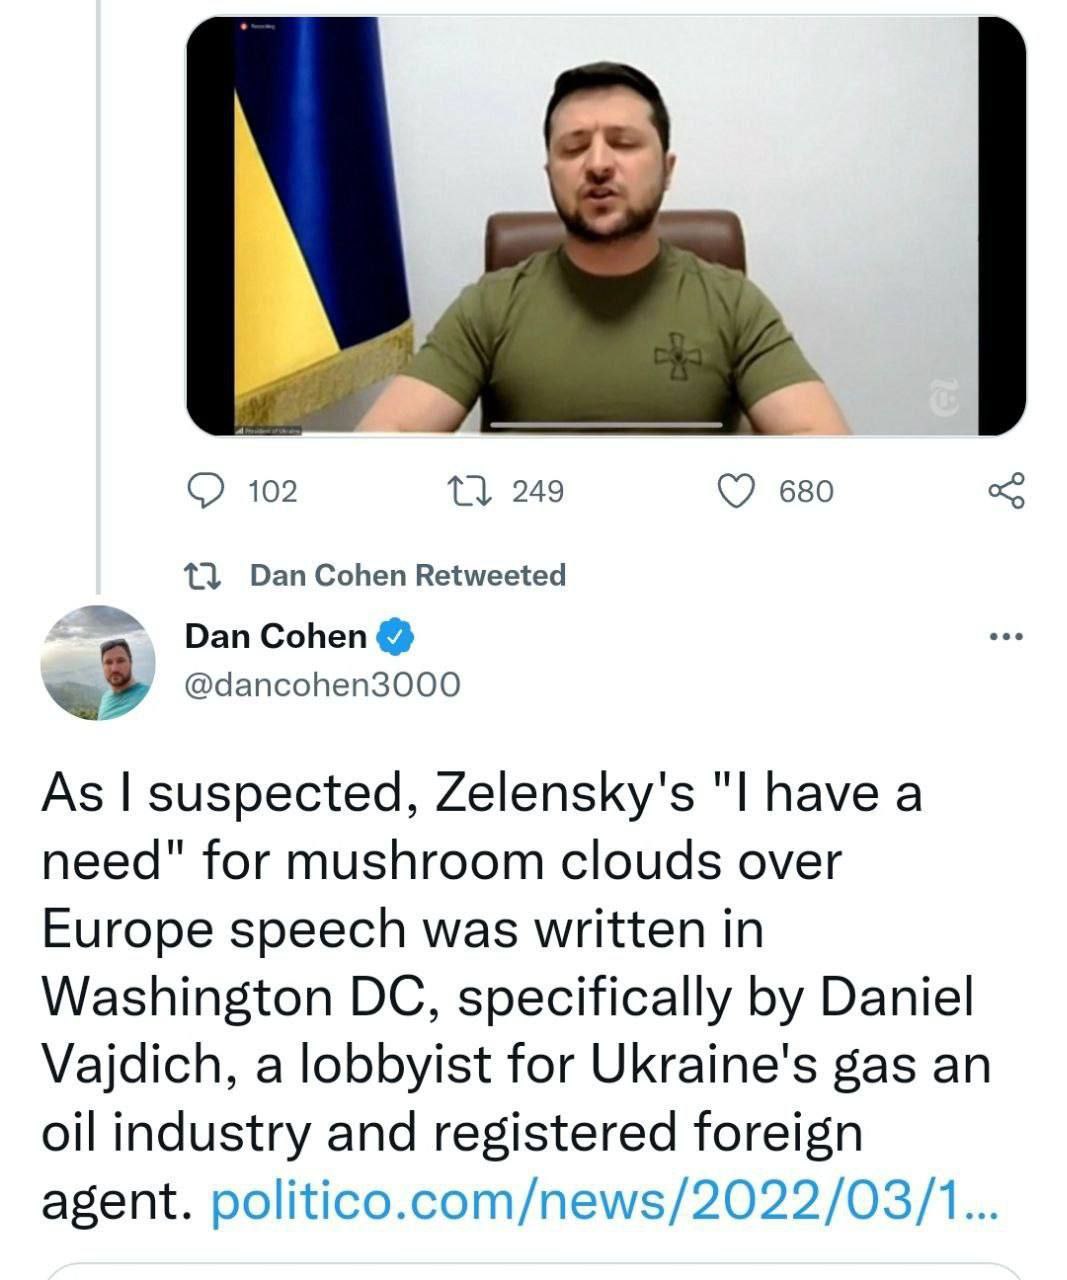Open the share icon below the video
The image size is (1067, 1280).
point(1006,491)
